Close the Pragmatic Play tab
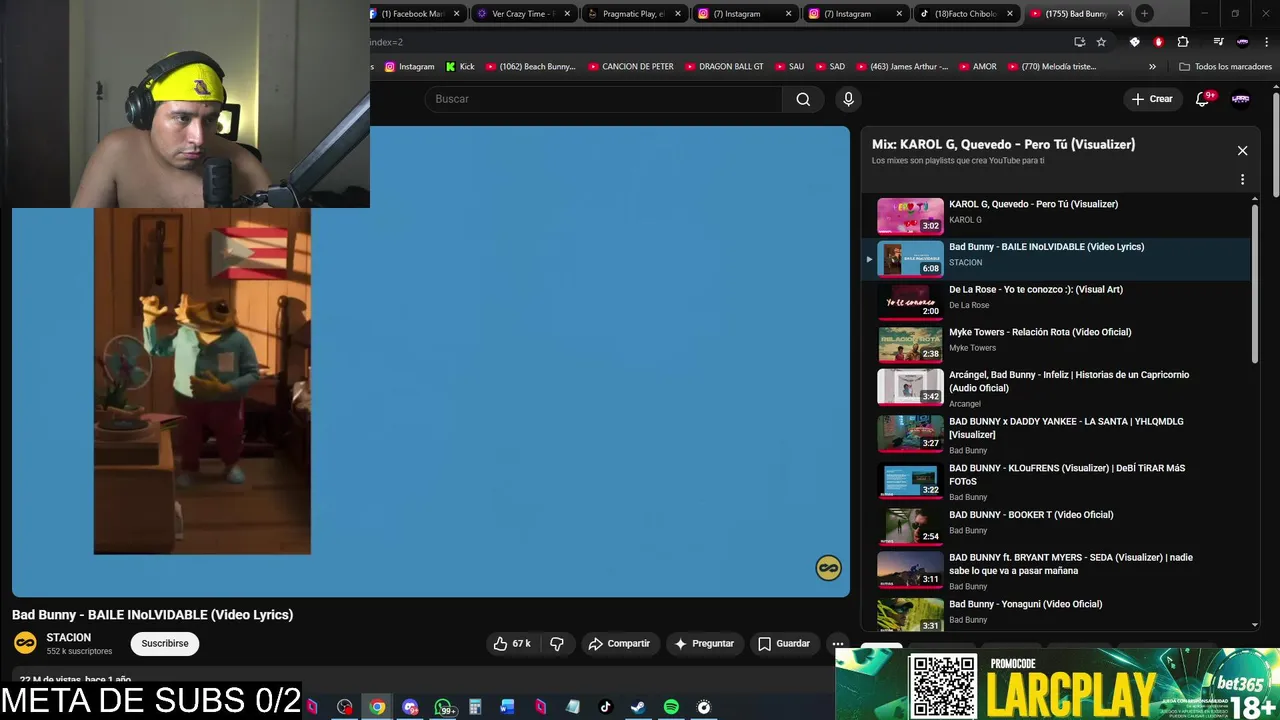The height and width of the screenshot is (720, 1280). pos(678,14)
